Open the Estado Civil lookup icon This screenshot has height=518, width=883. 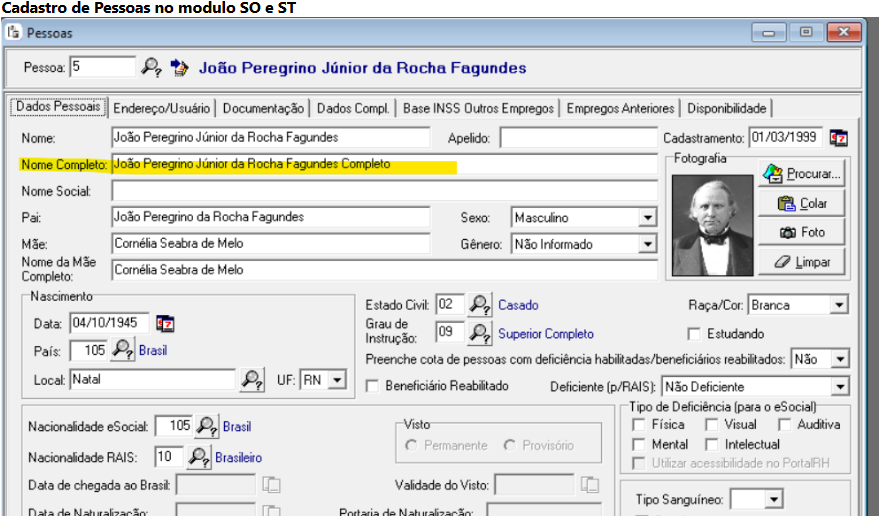[481, 305]
